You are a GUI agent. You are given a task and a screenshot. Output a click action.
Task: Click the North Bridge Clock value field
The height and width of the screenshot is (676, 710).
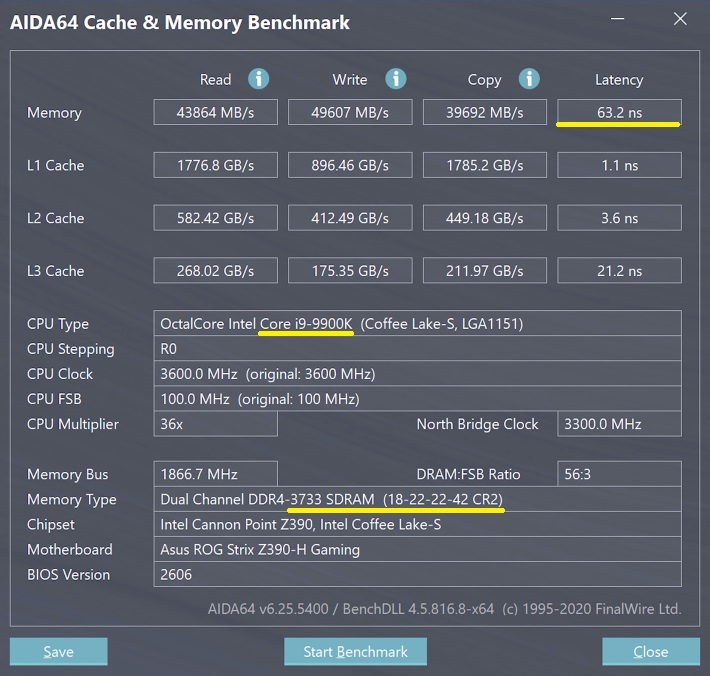pyautogui.click(x=618, y=424)
